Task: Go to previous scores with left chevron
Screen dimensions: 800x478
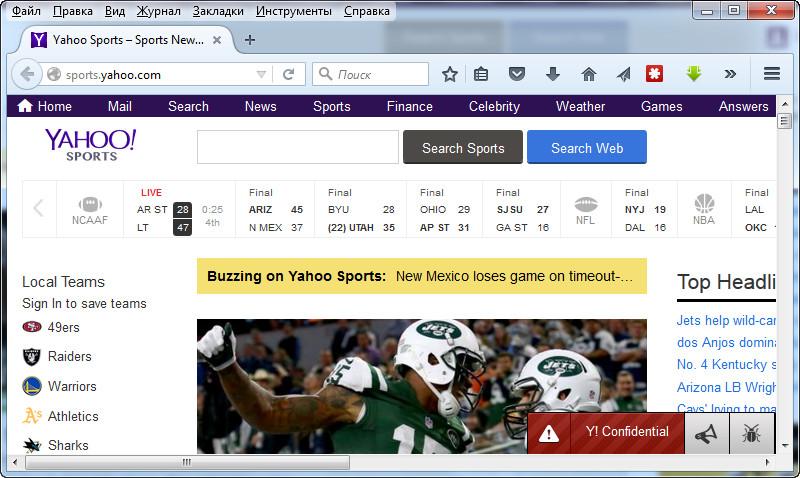Action: [38, 208]
